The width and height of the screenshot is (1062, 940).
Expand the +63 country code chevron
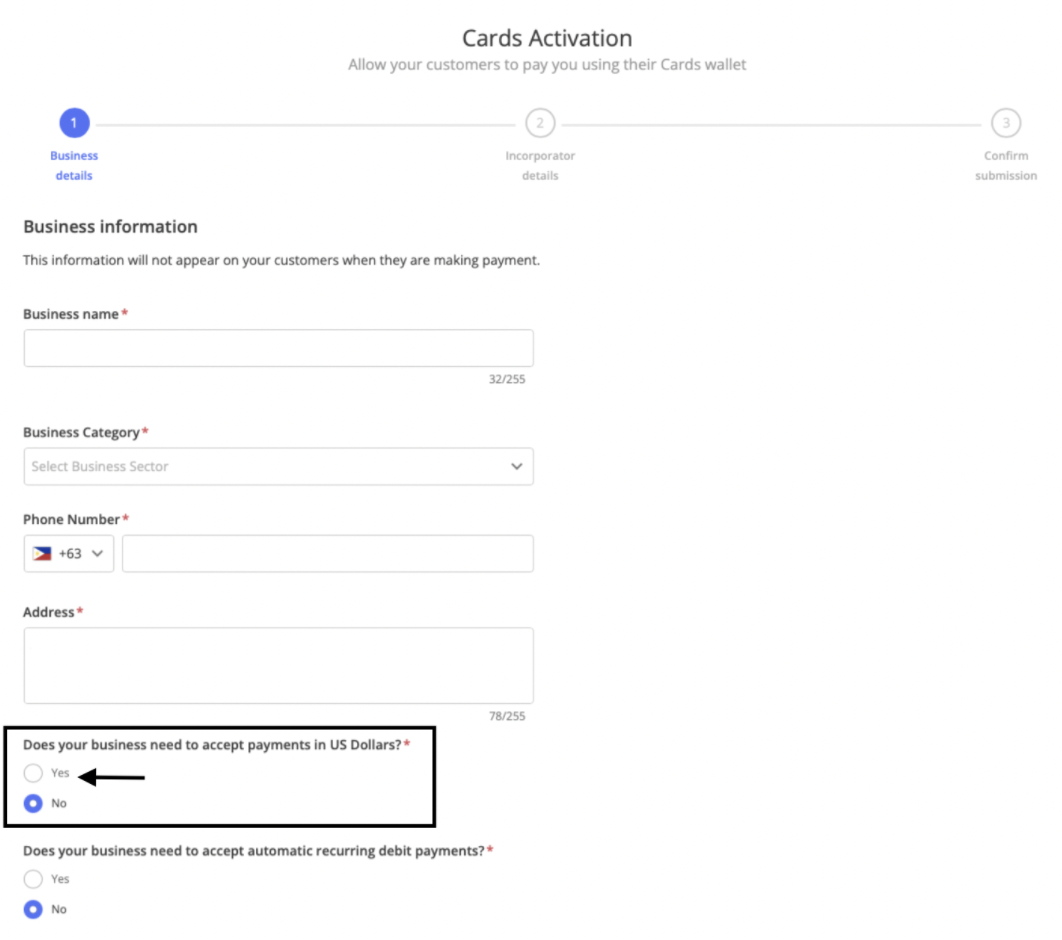tap(97, 553)
